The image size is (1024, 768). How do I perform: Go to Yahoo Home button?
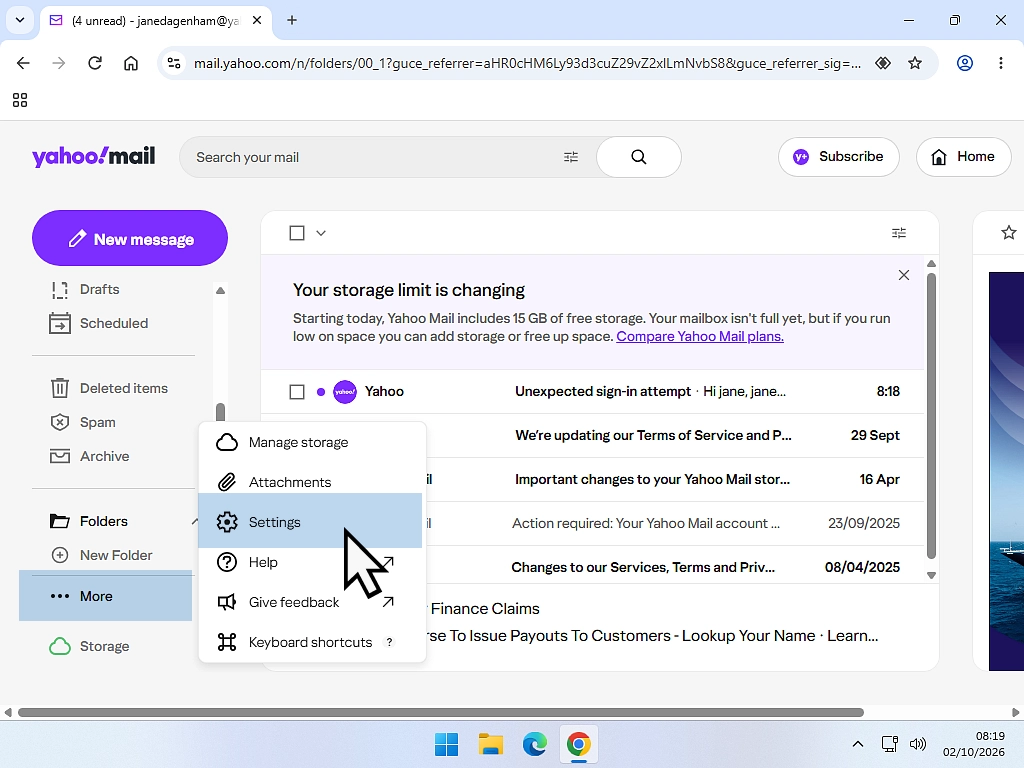pos(963,157)
